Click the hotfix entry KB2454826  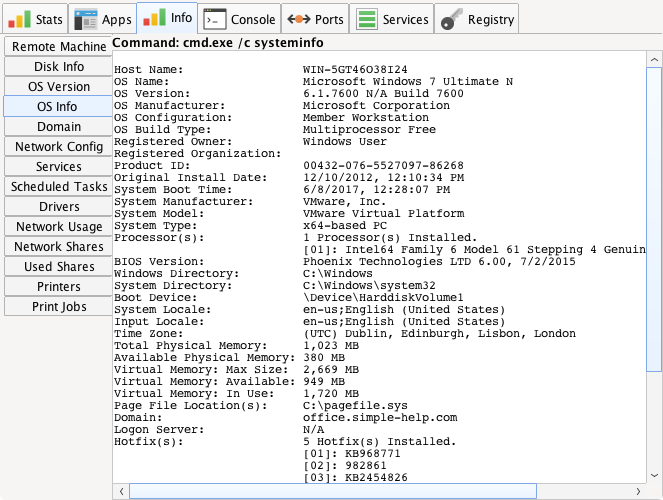click(x=376, y=478)
